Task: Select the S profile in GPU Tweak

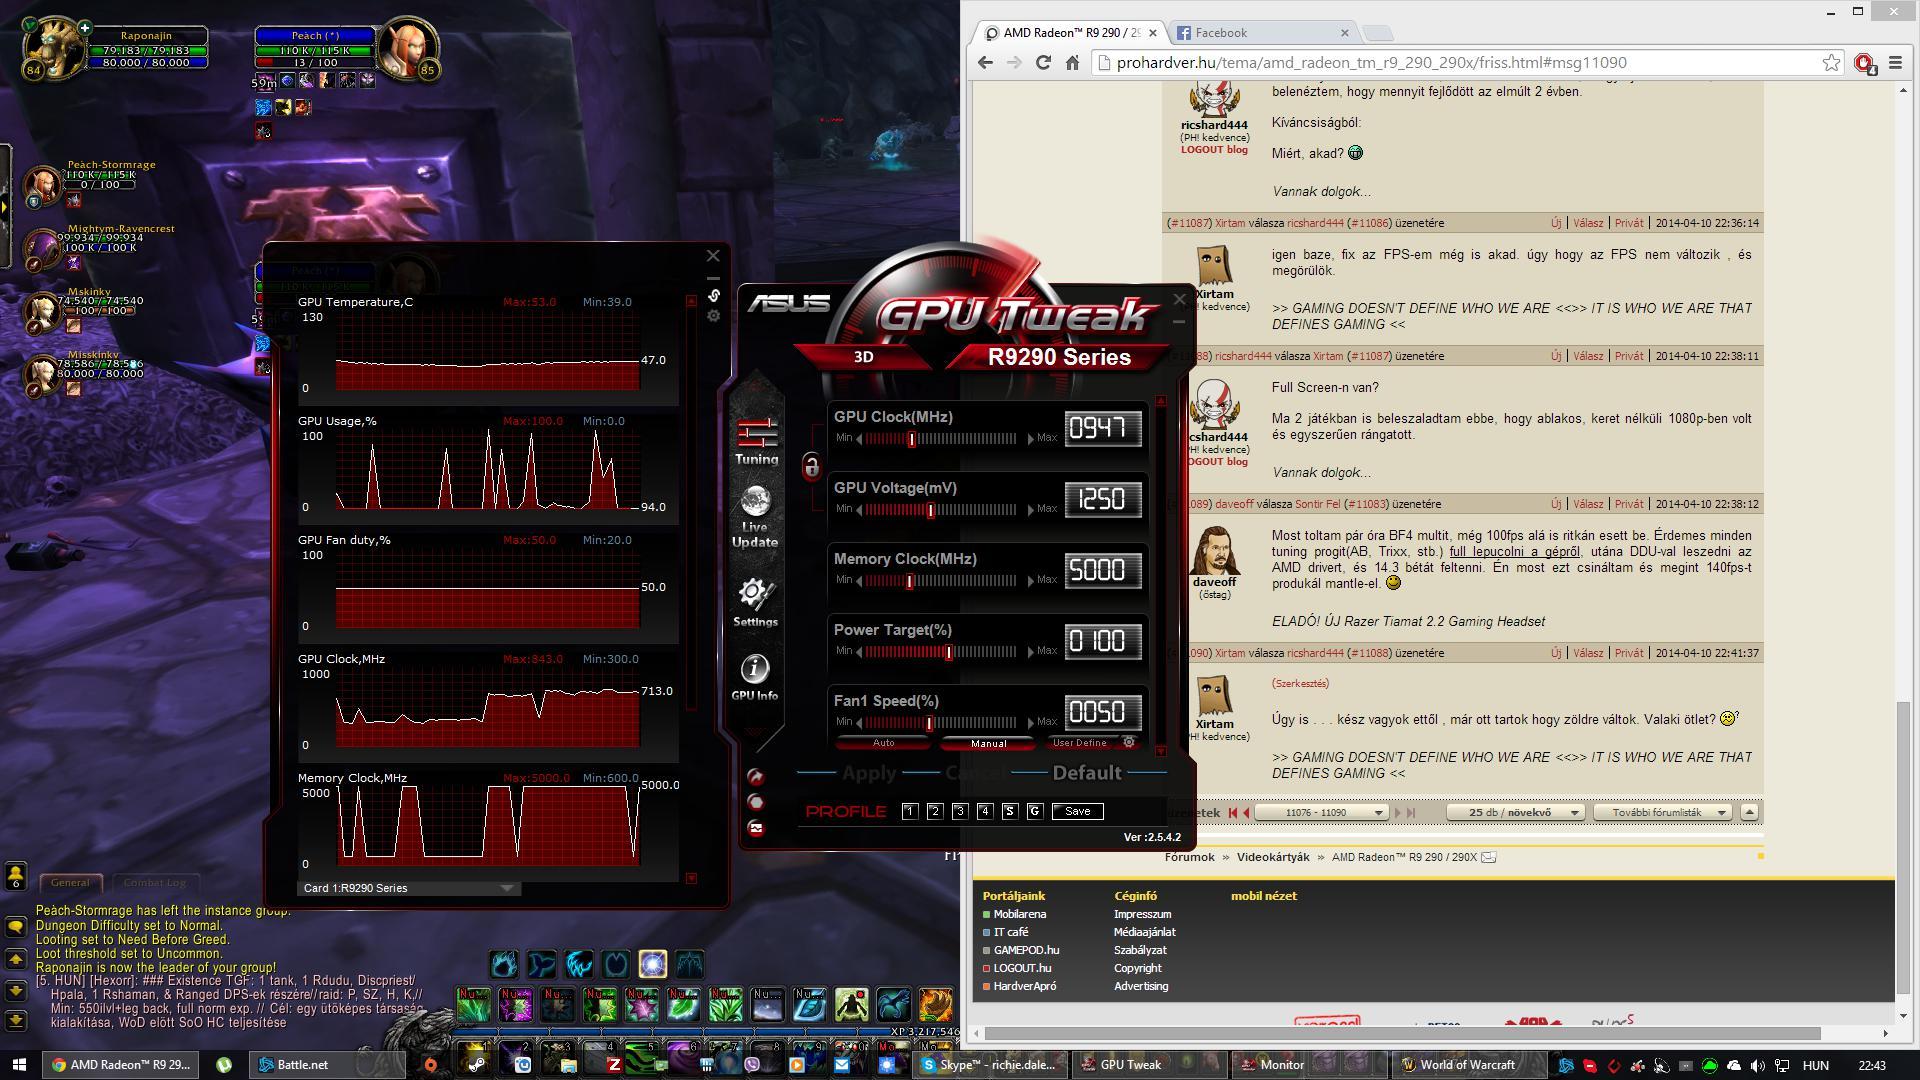Action: click(1010, 811)
